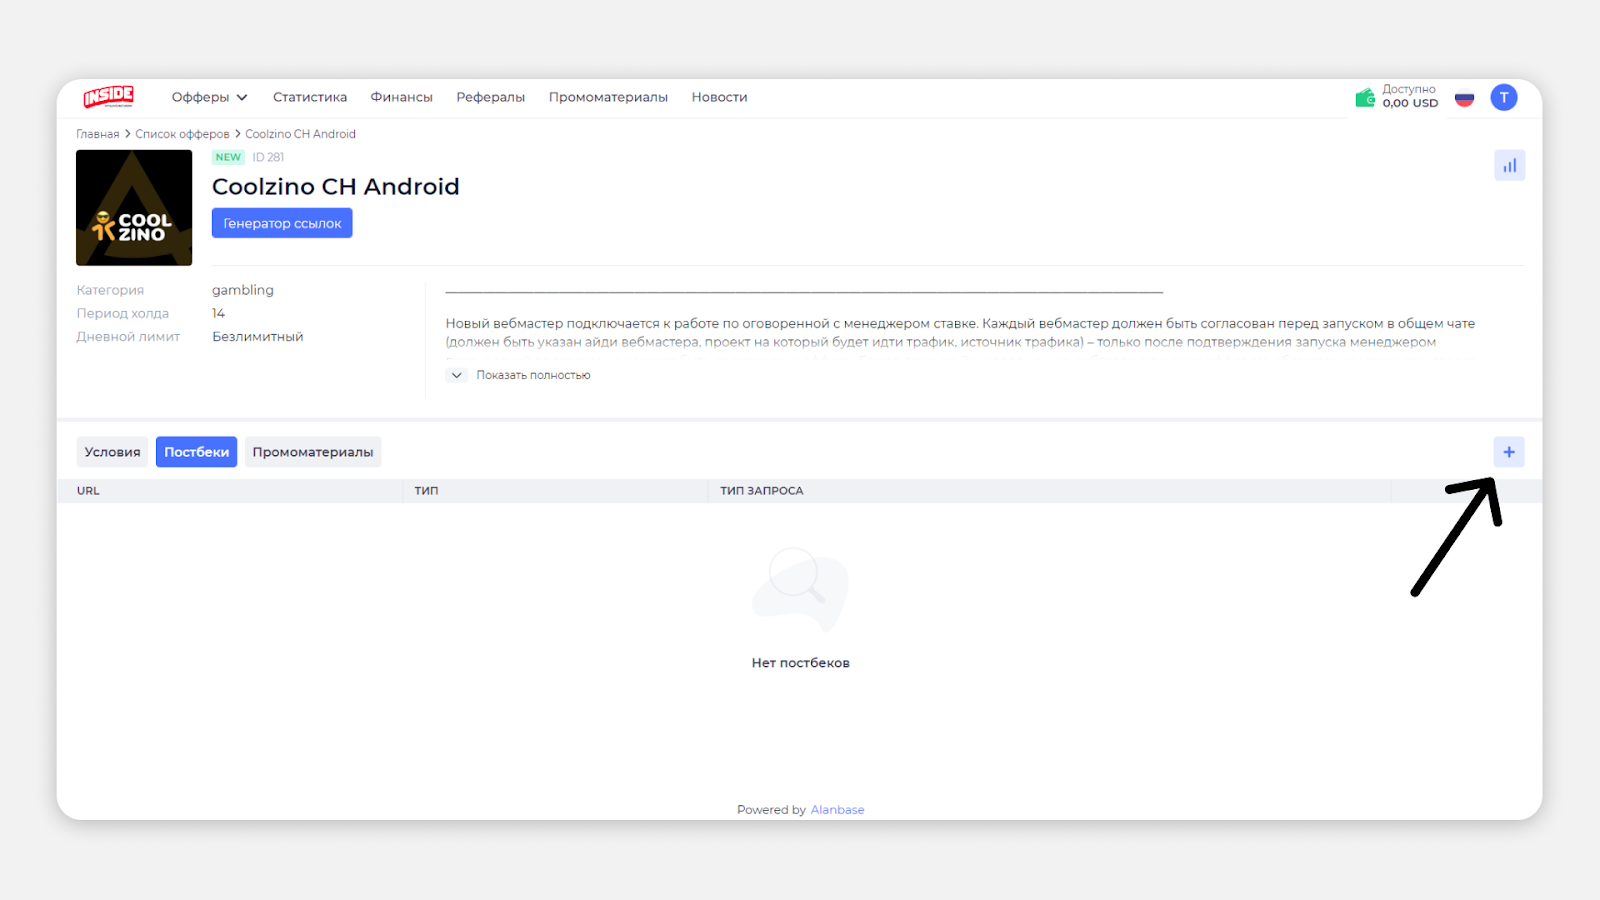Viewport: 1600px width, 900px height.
Task: Switch to the Промоматериалы tab below offer
Action: point(313,452)
